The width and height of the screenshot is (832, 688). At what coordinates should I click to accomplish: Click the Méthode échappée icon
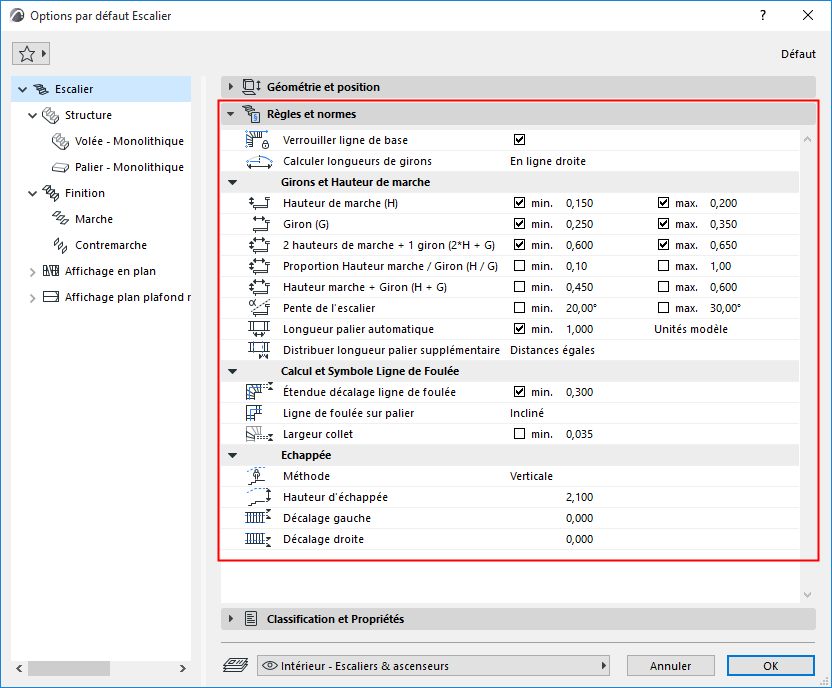257,476
